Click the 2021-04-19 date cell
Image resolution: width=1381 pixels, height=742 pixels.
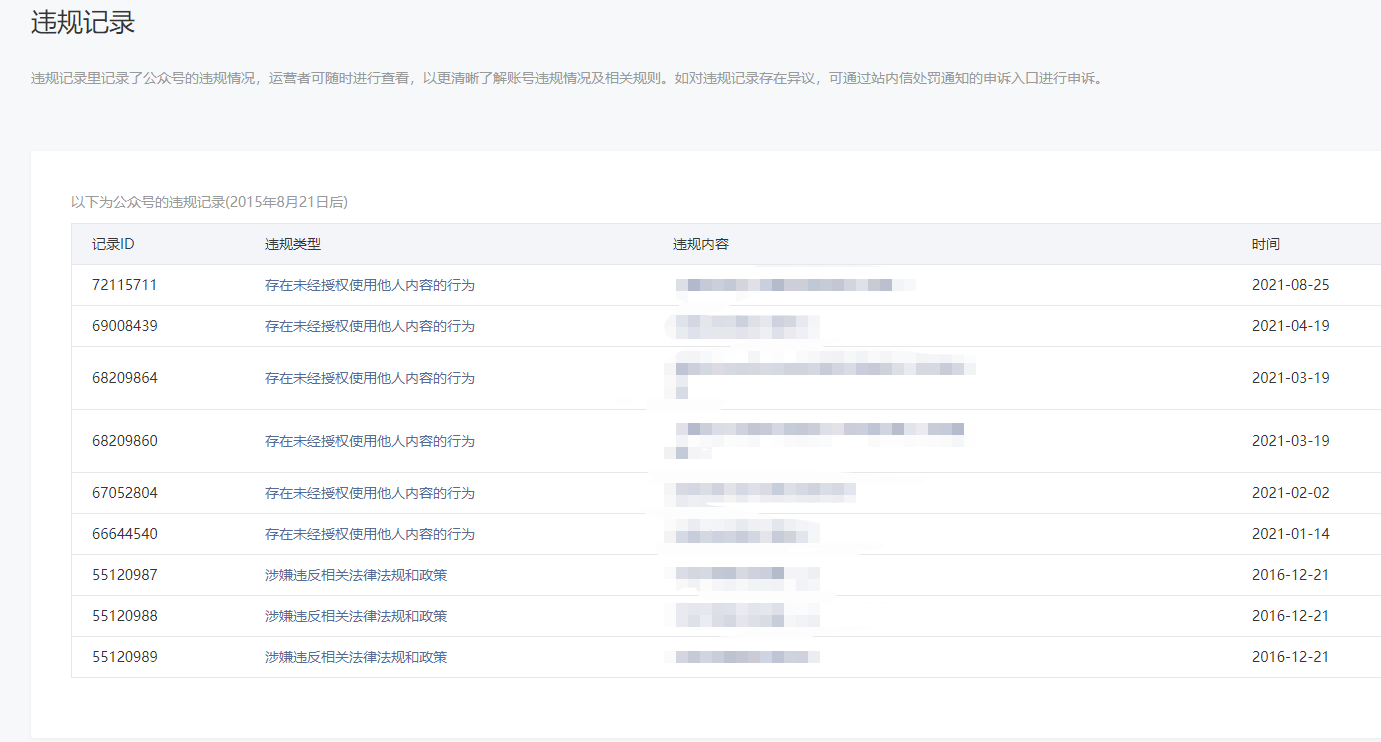click(1290, 326)
